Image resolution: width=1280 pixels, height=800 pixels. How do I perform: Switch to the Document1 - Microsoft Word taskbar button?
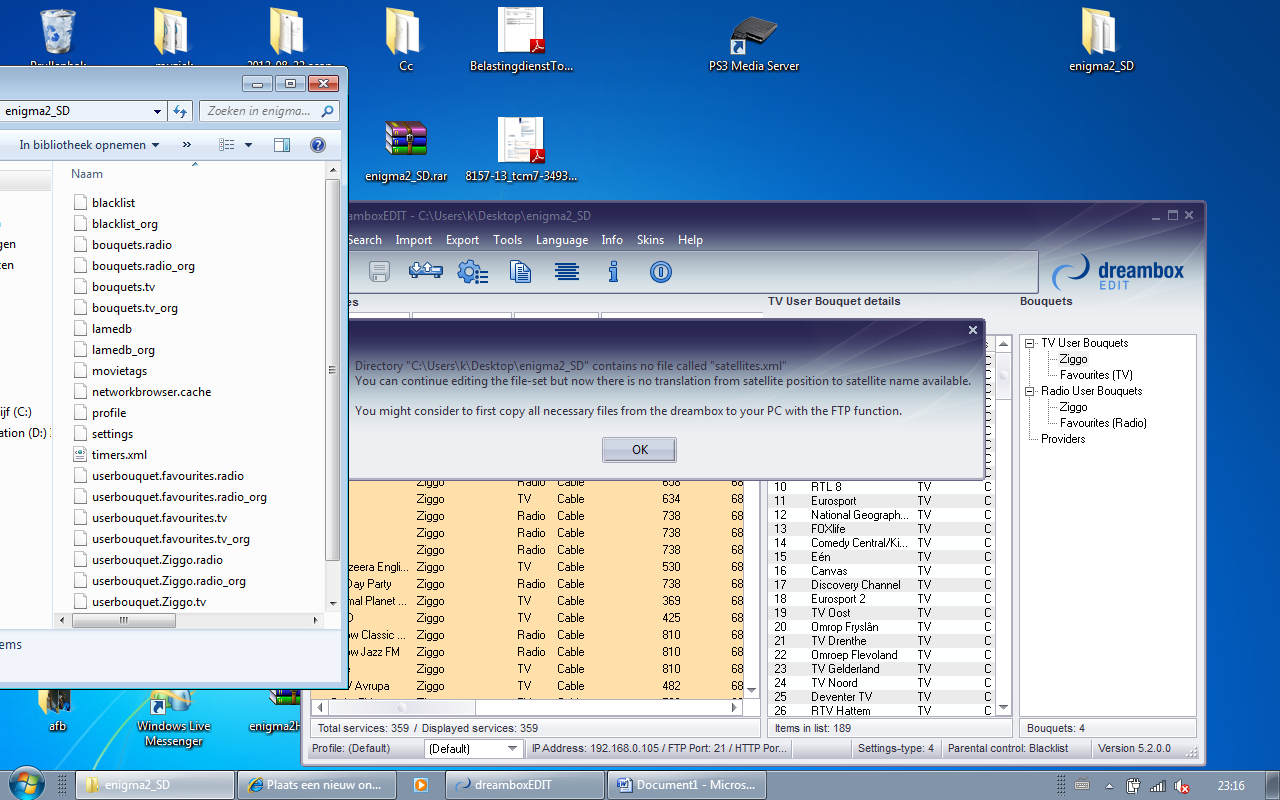[x=687, y=785]
